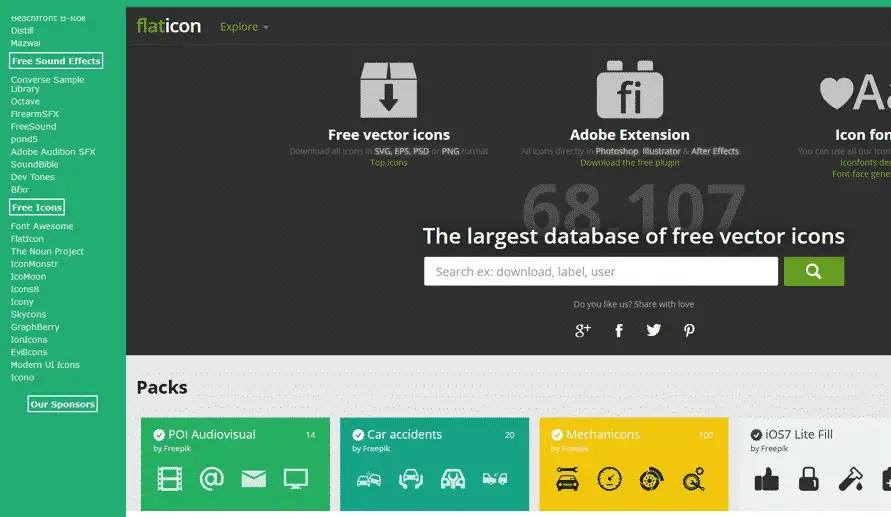
Task: Open Icons8 sidebar link
Action: tap(24, 289)
